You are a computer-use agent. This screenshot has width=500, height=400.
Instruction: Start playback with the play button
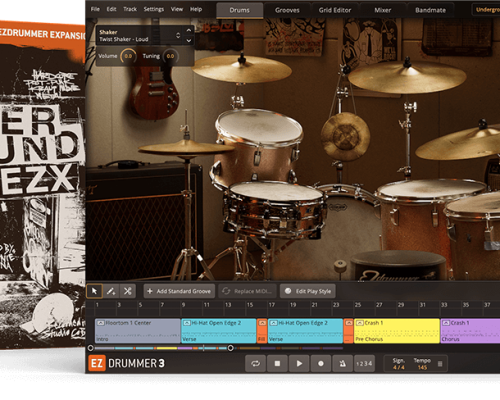coord(299,363)
